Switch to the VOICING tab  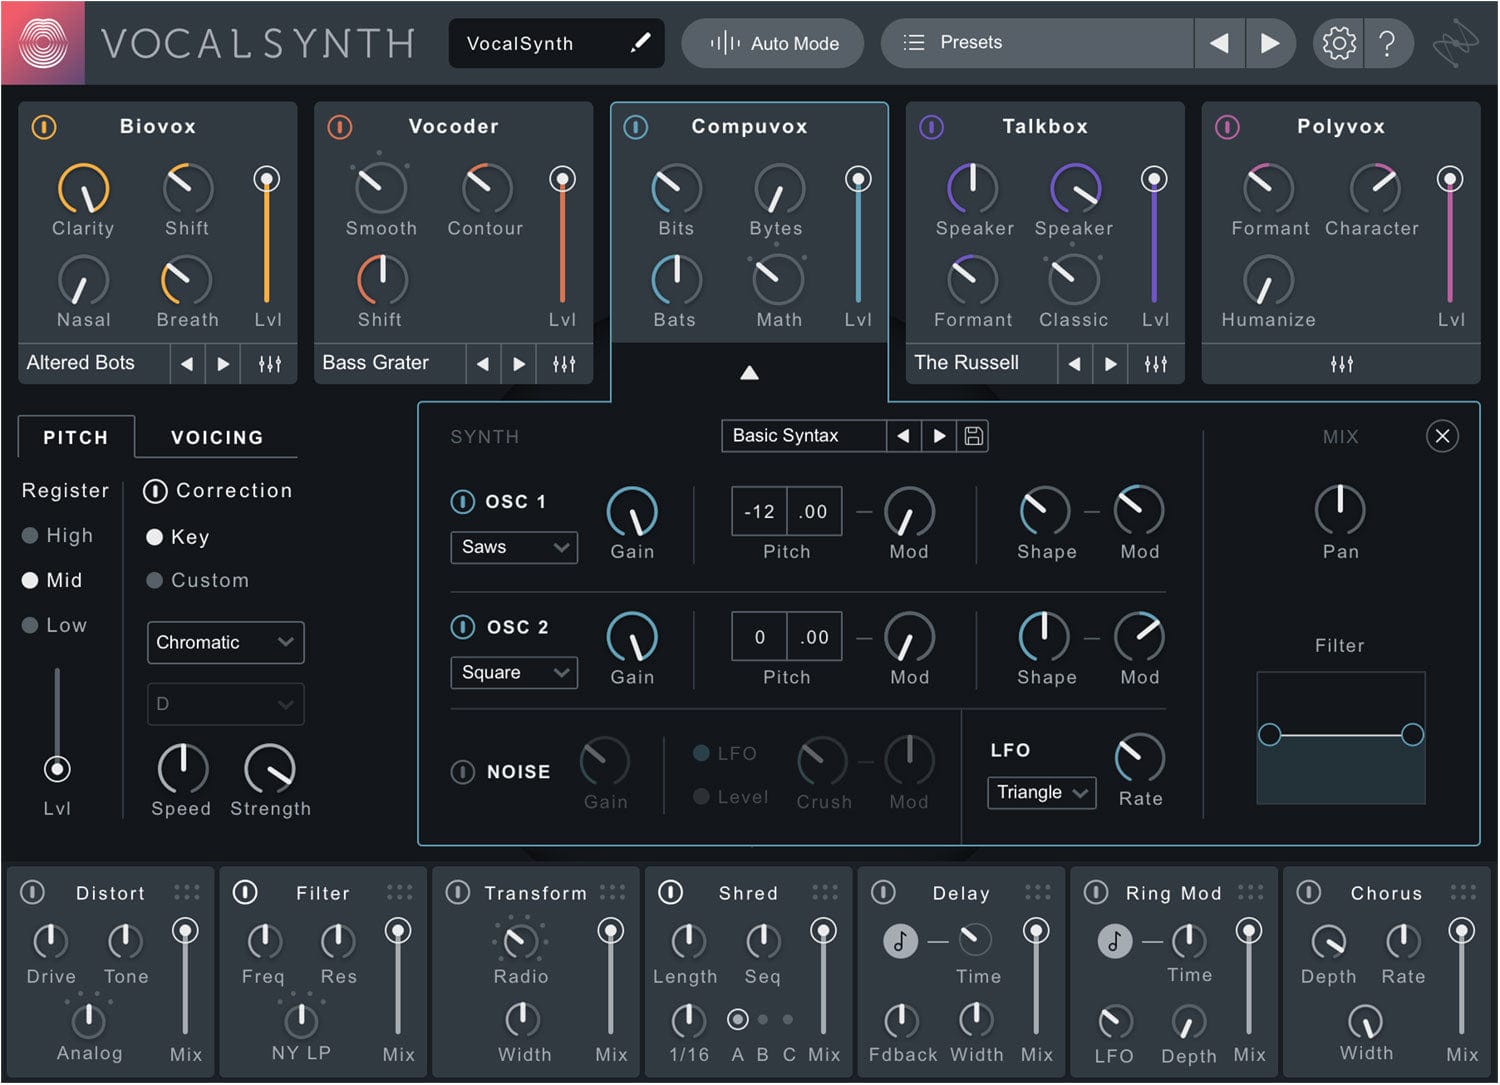tap(217, 437)
